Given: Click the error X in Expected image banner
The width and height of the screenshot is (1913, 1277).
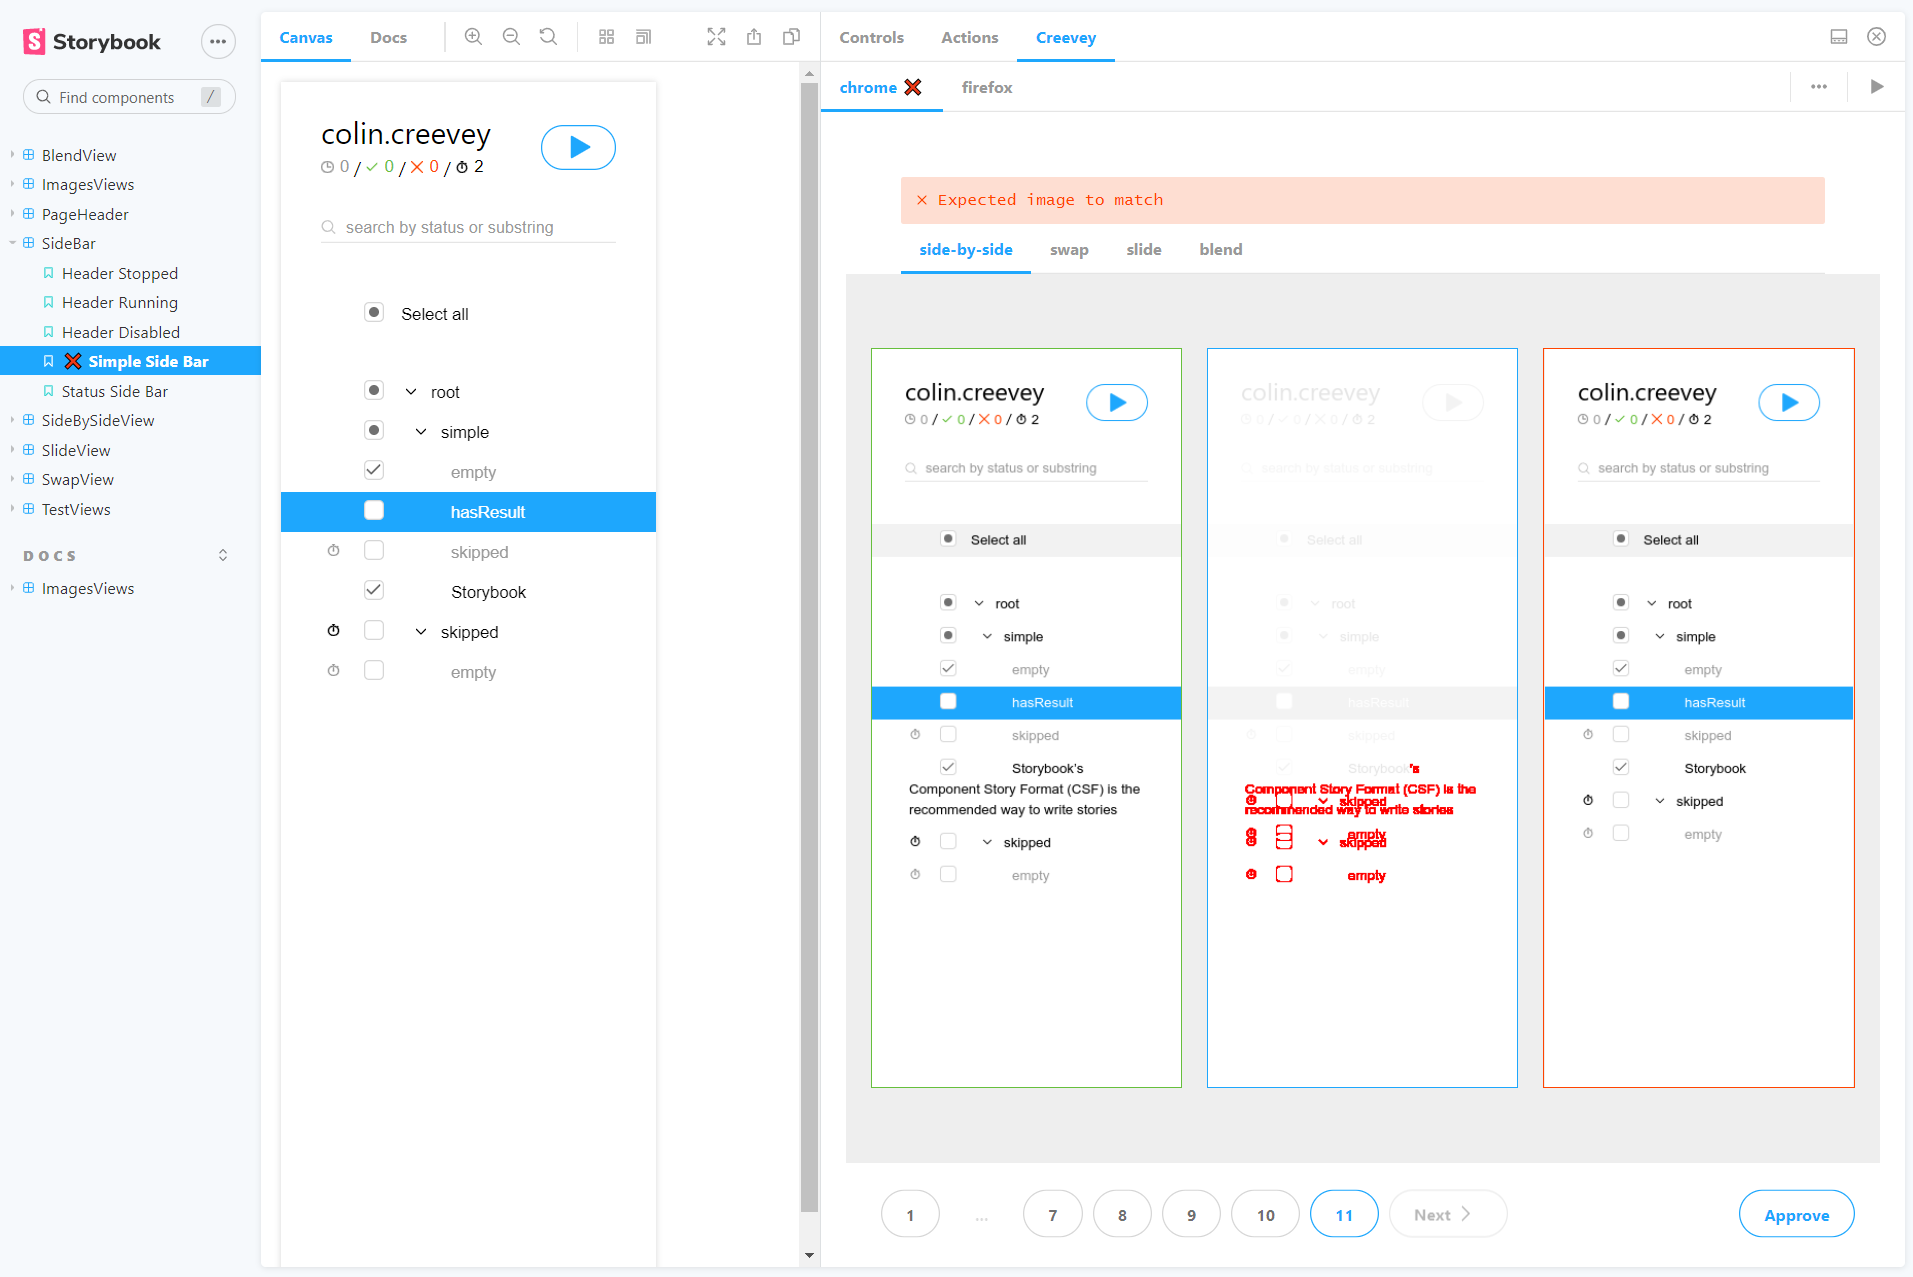Looking at the screenshot, I should click(922, 200).
